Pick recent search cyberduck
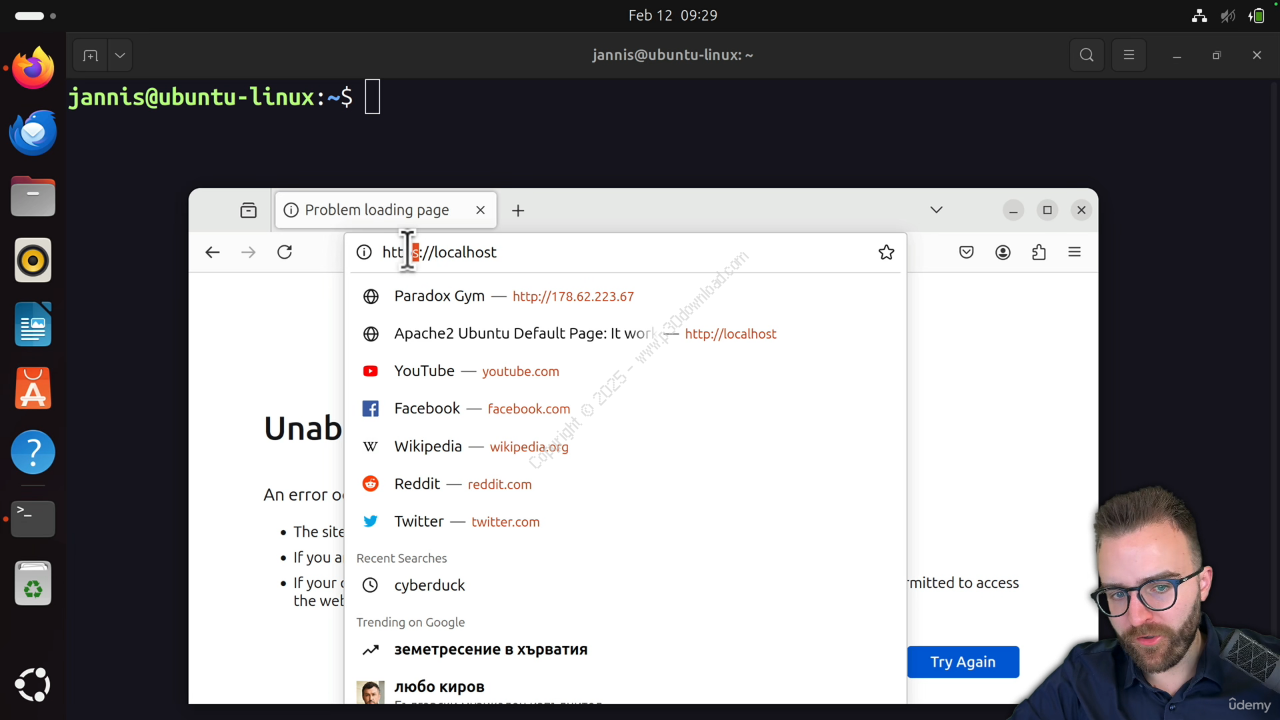Screen dimensions: 1280x720 coord(625,585)
